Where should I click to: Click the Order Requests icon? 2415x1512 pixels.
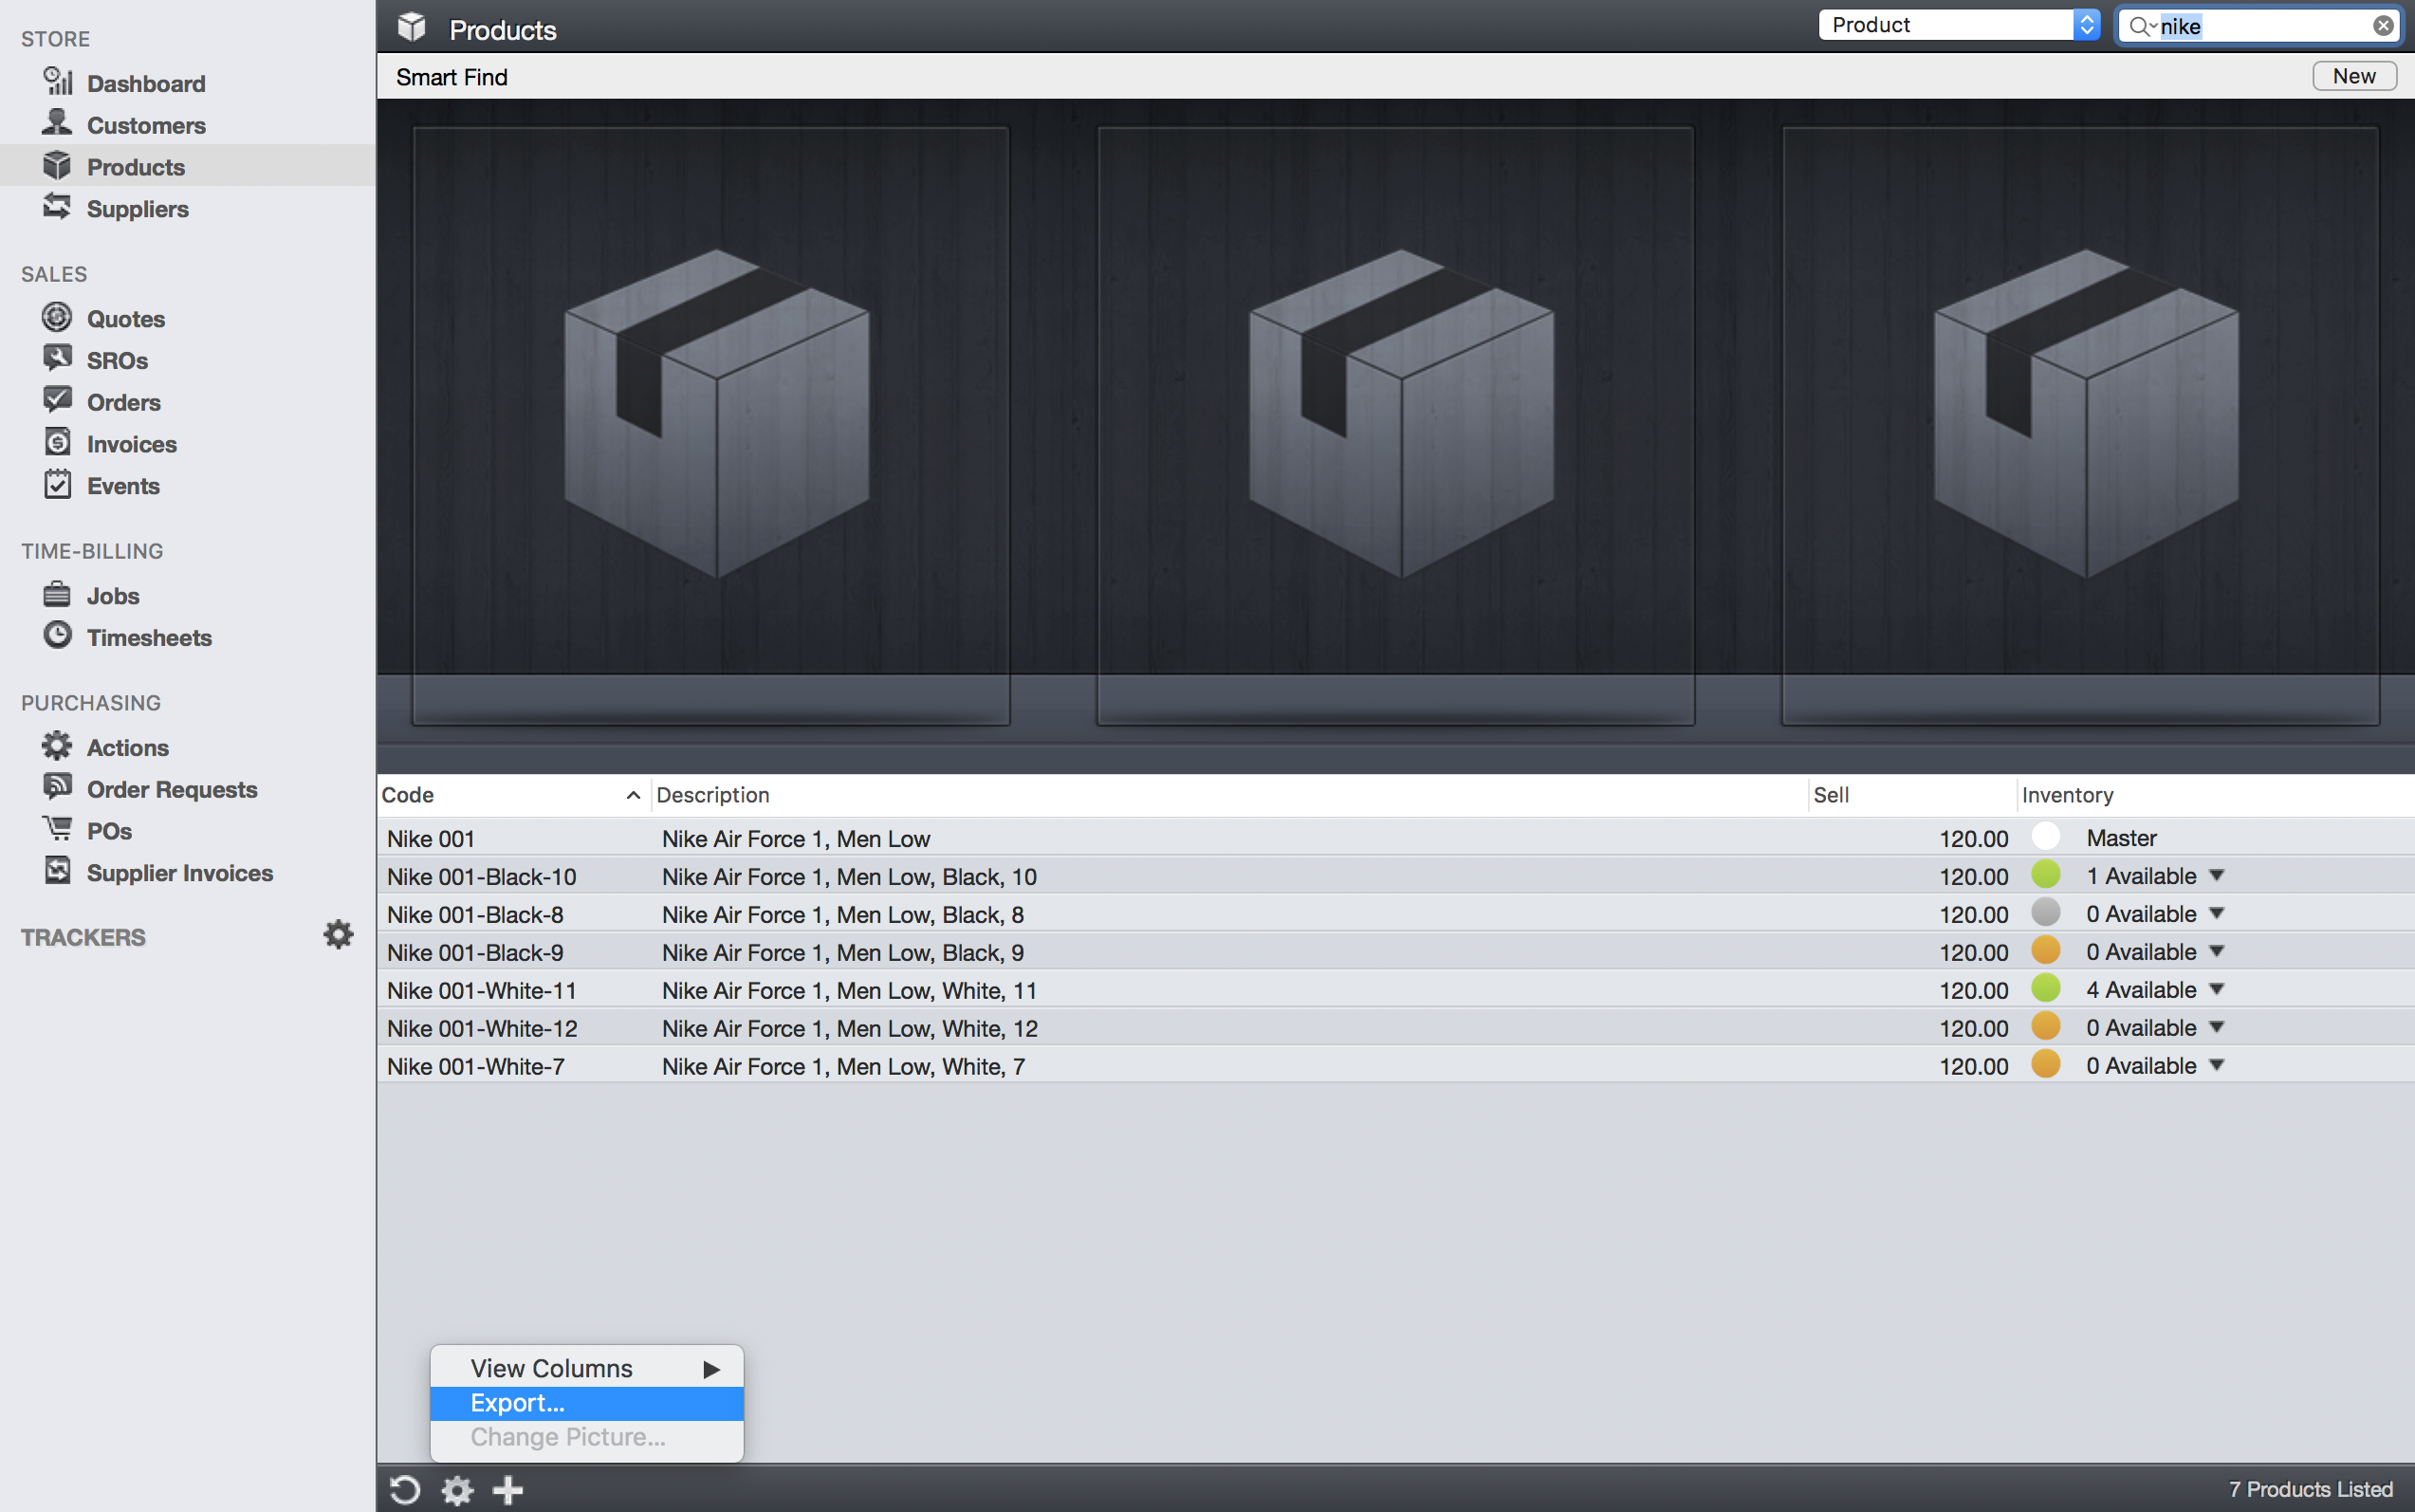(57, 787)
